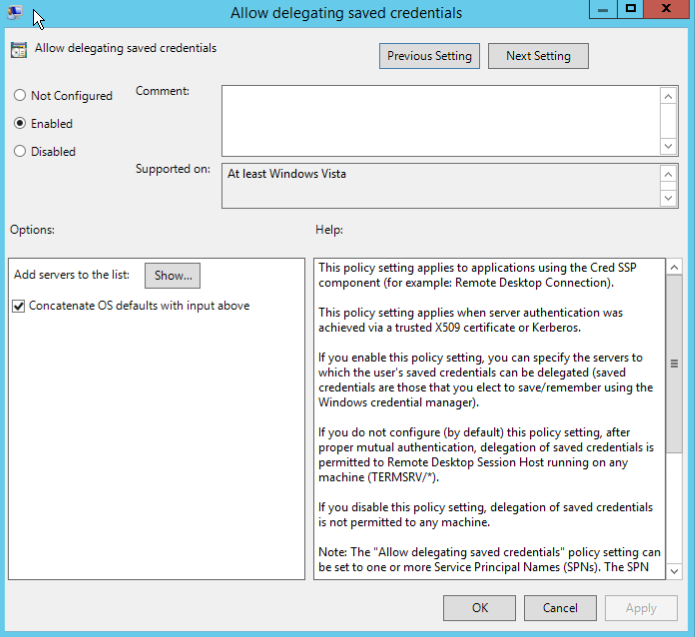Click the 'Add servers to the list:' label
695x637 pixels.
71,275
